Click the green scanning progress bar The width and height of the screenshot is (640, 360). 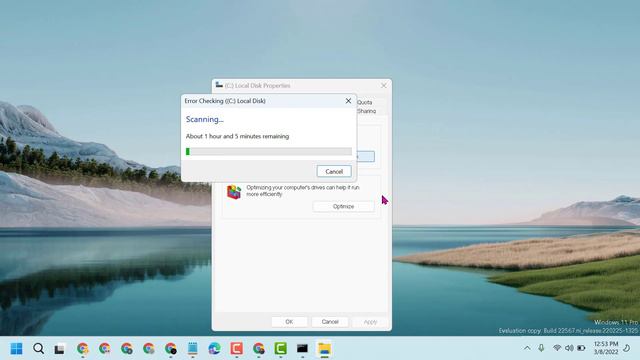pyautogui.click(x=269, y=151)
